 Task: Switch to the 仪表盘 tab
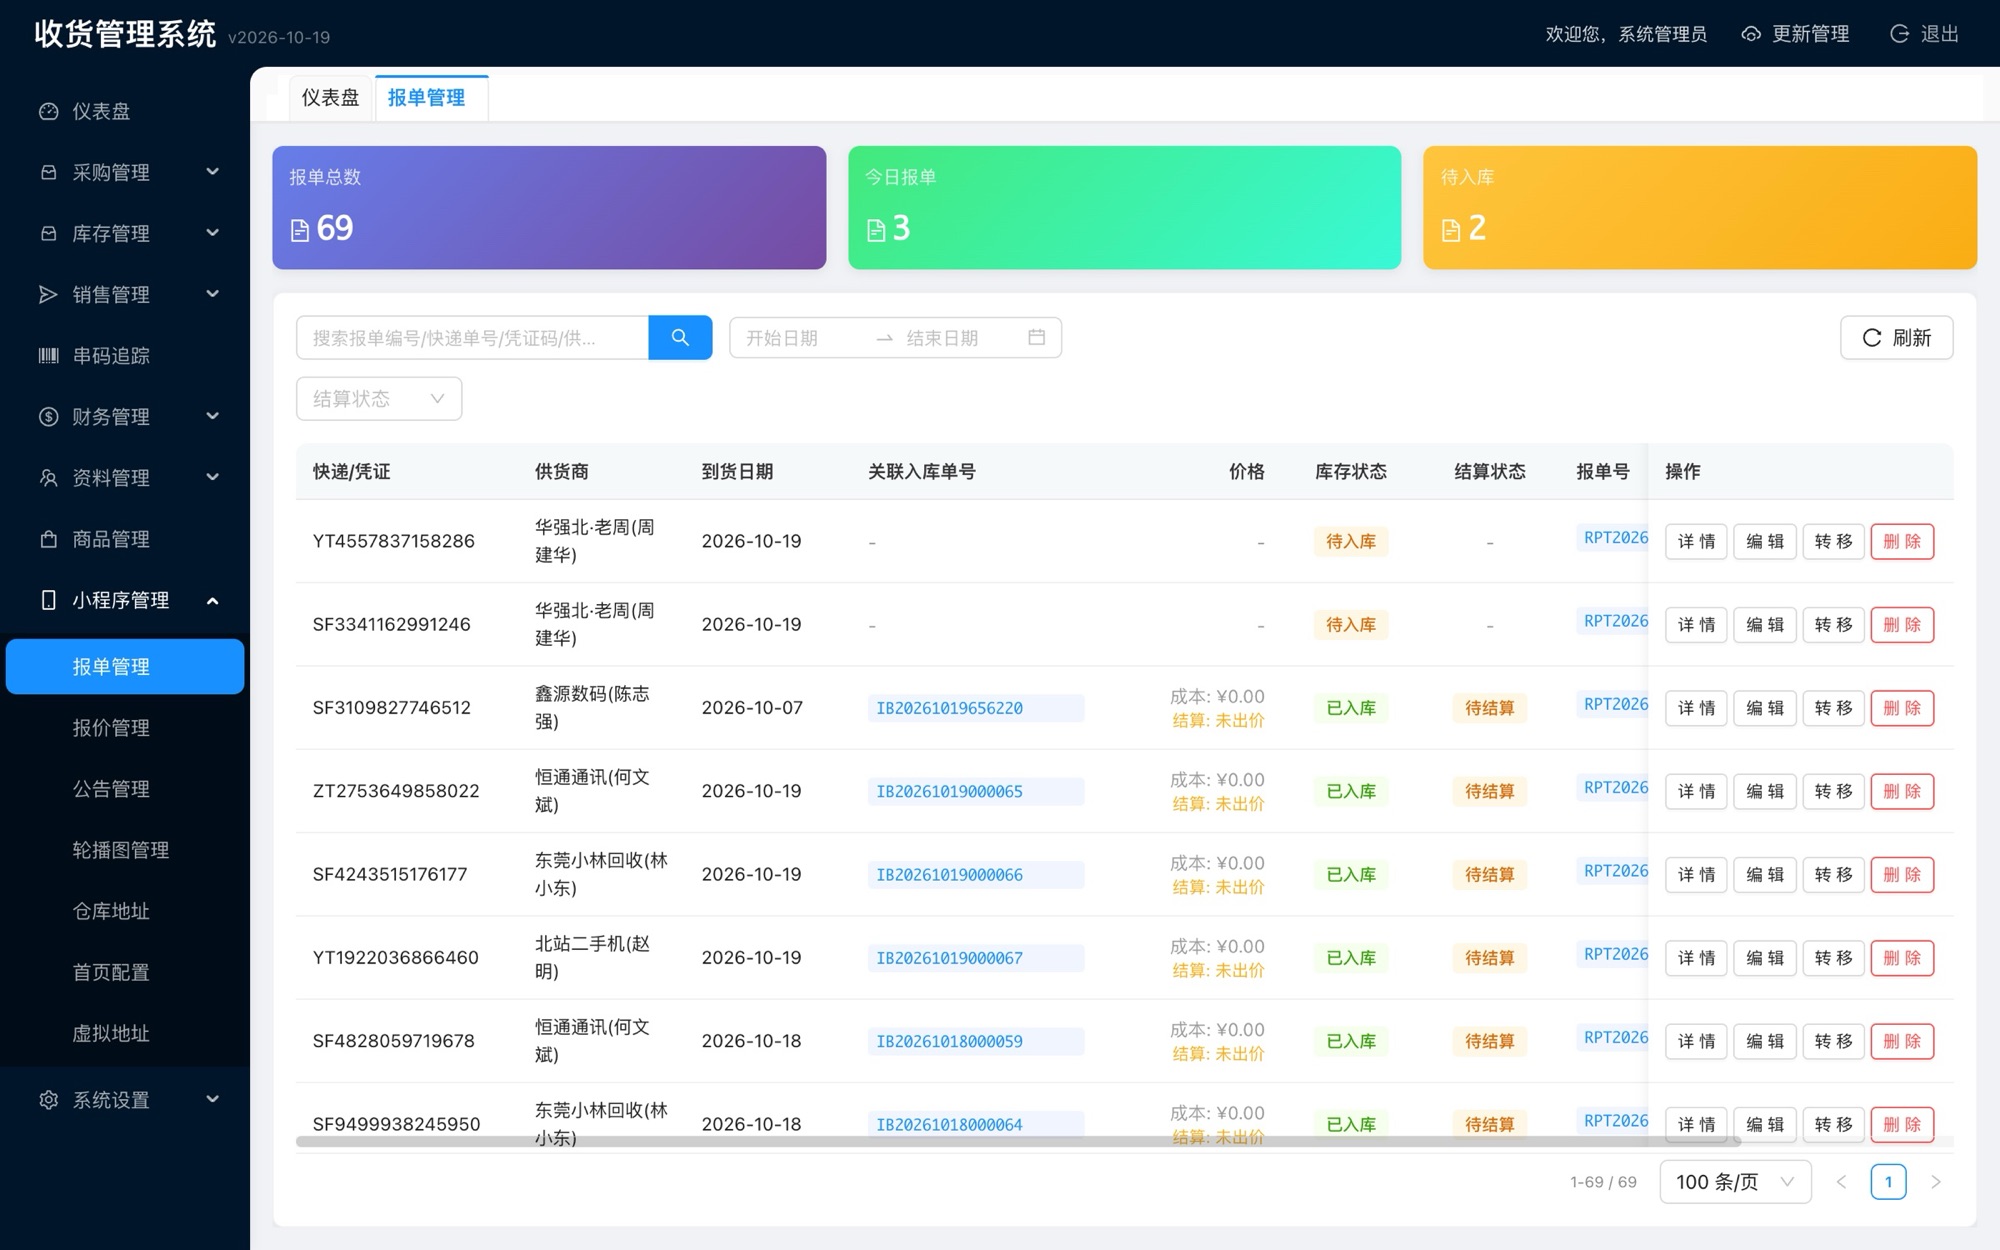[x=330, y=97]
